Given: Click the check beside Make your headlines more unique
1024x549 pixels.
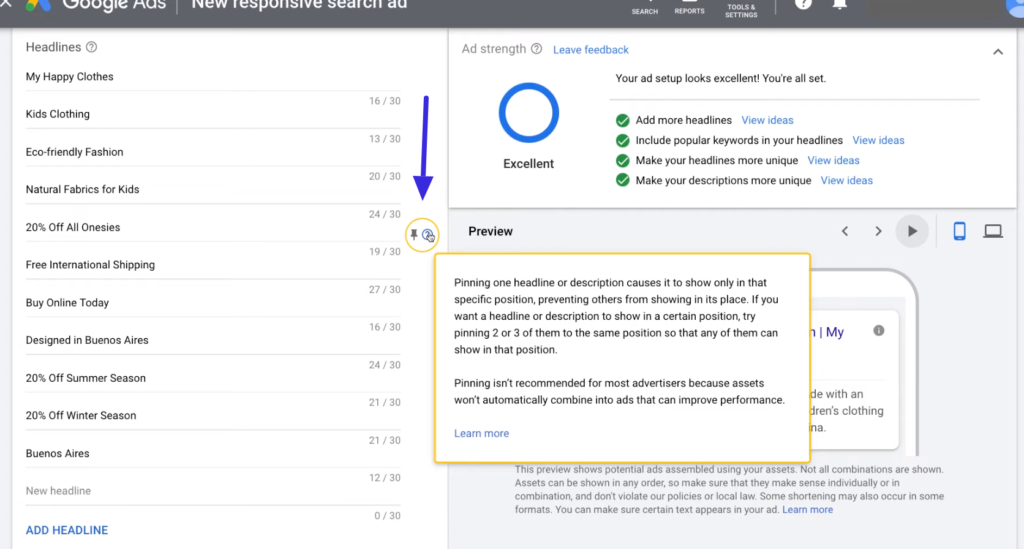Looking at the screenshot, I should [622, 161].
